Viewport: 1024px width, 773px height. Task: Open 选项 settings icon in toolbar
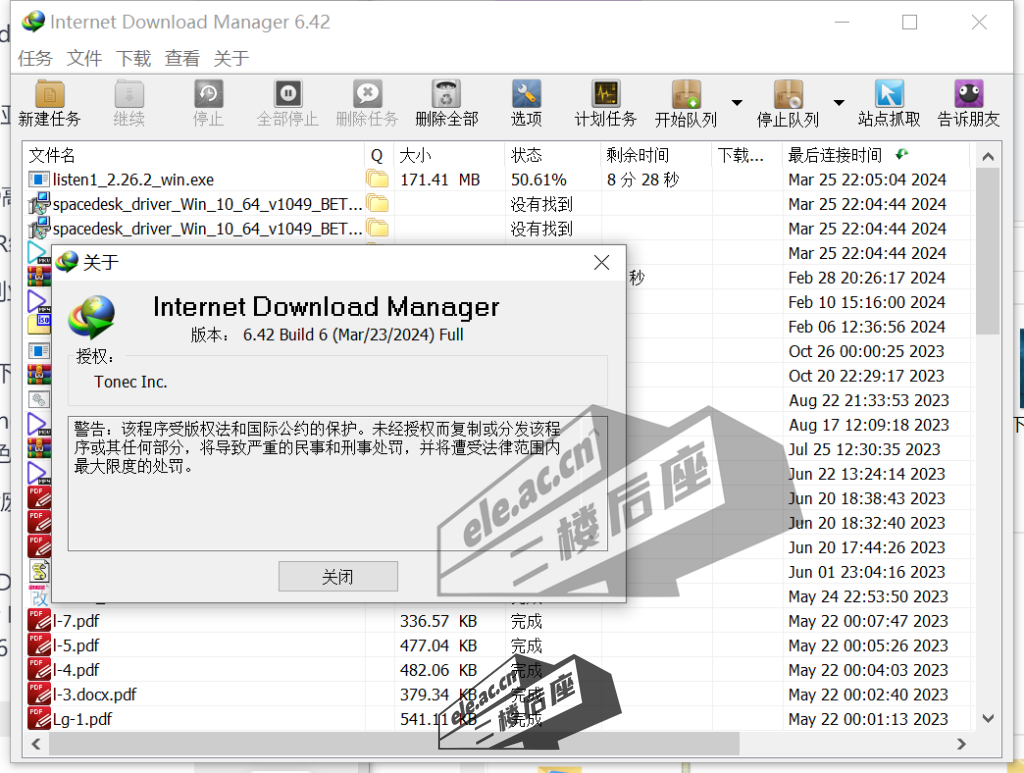tap(526, 95)
